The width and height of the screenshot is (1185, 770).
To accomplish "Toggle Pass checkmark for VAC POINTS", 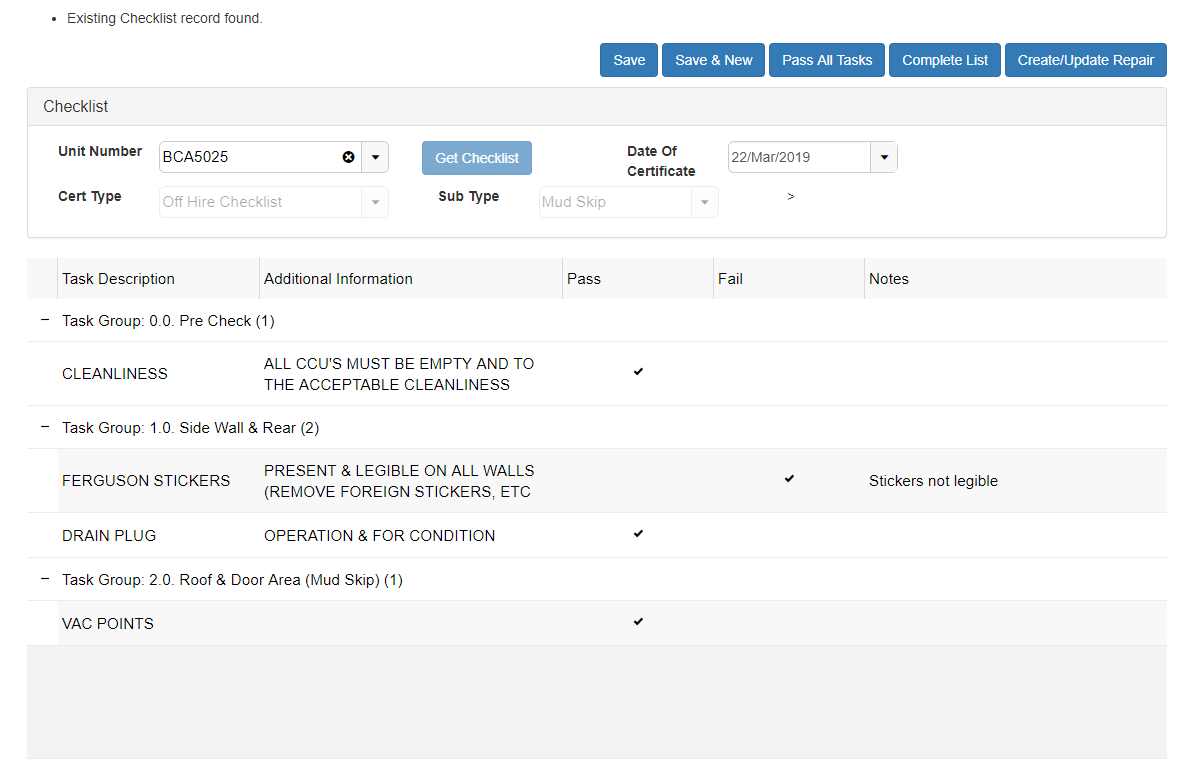I will point(638,622).
